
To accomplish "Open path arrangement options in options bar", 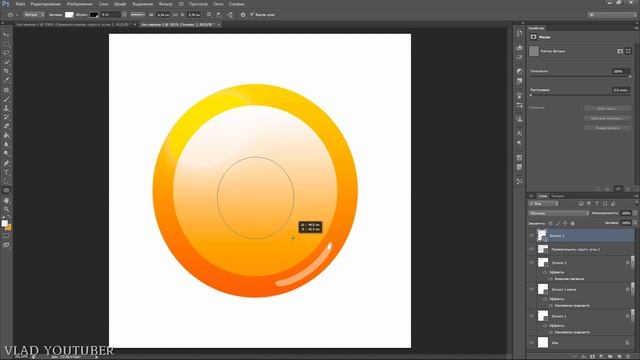I will (230, 15).
